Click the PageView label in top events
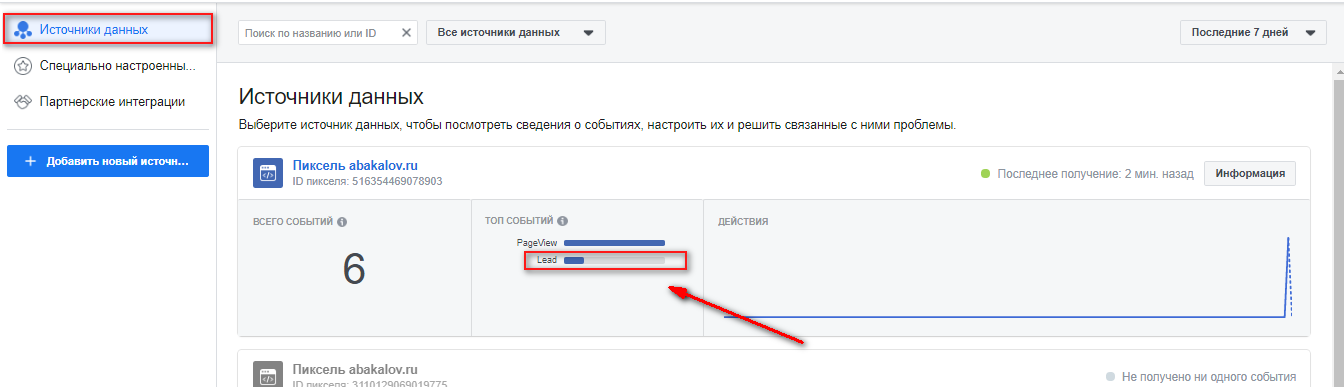The height and width of the screenshot is (387, 1344). [537, 243]
